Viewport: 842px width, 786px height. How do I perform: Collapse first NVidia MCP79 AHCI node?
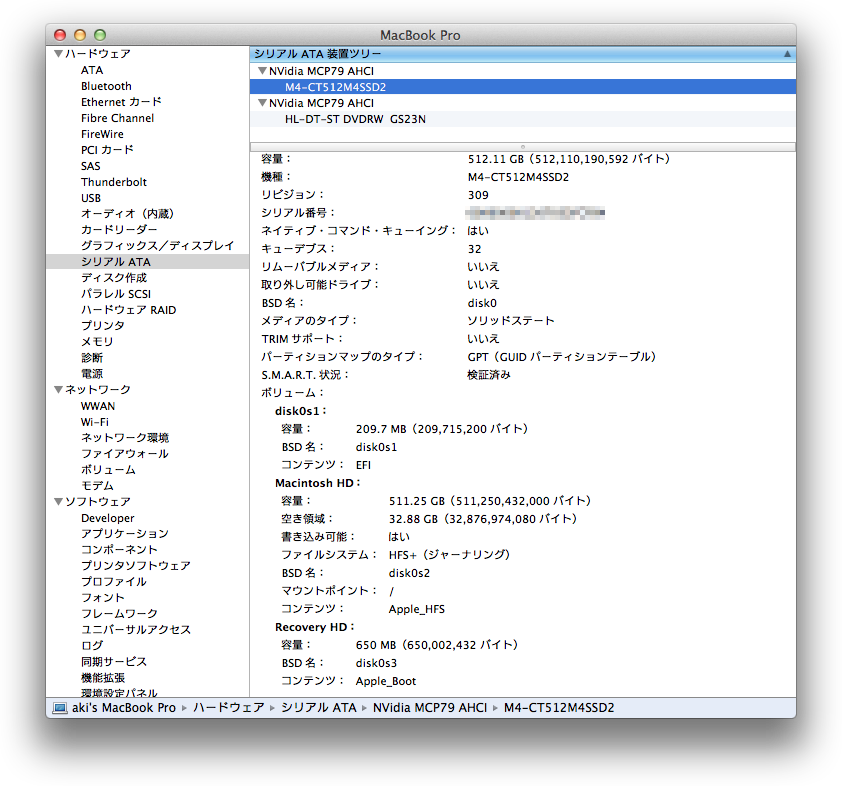point(262,71)
